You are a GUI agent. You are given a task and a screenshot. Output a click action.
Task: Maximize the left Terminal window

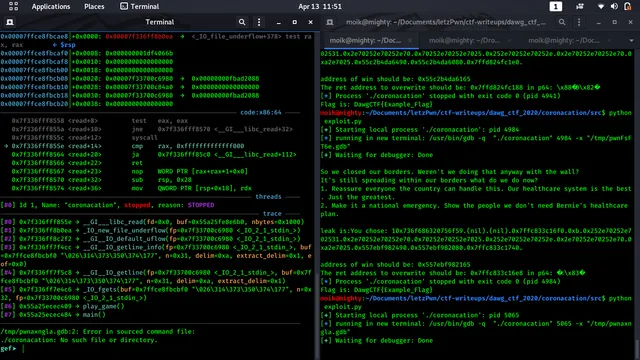pyautogui.click(x=295, y=22)
